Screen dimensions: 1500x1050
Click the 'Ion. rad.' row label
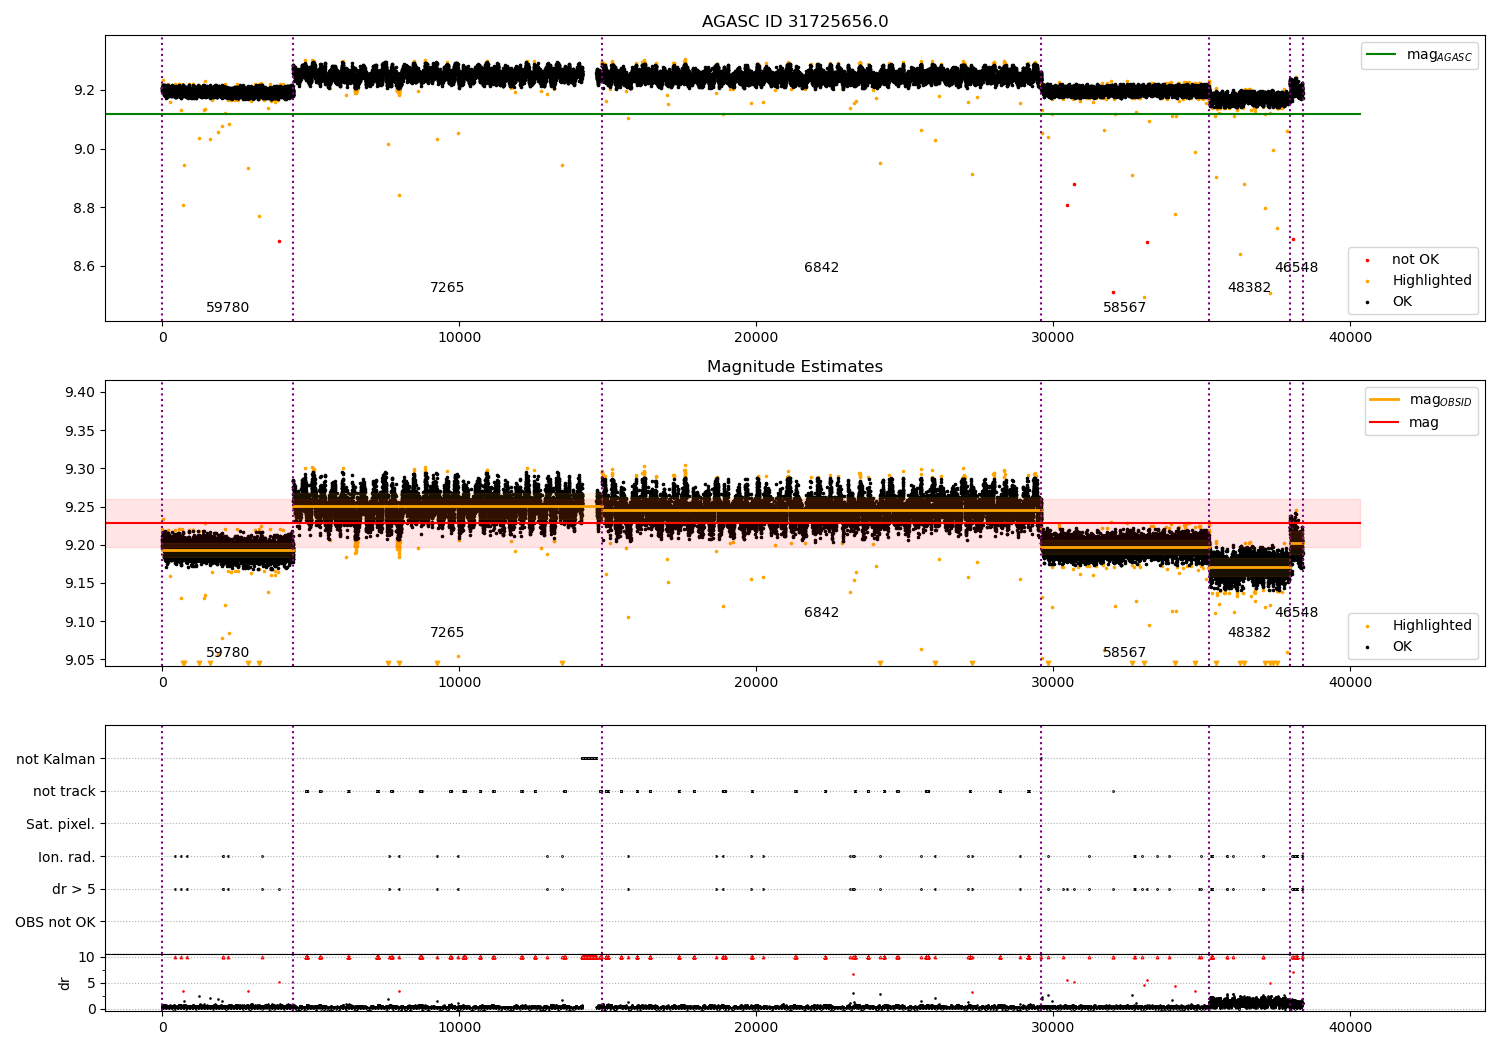coord(67,857)
